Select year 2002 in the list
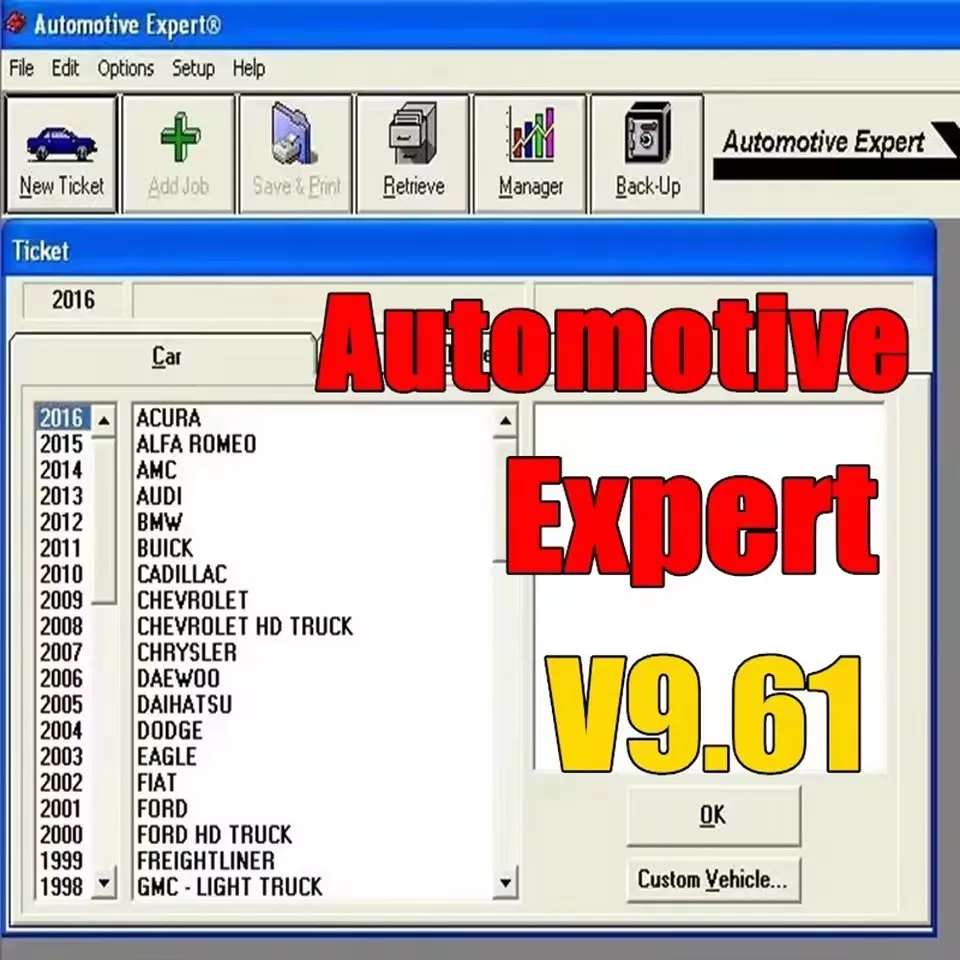The image size is (960, 960). [x=62, y=782]
